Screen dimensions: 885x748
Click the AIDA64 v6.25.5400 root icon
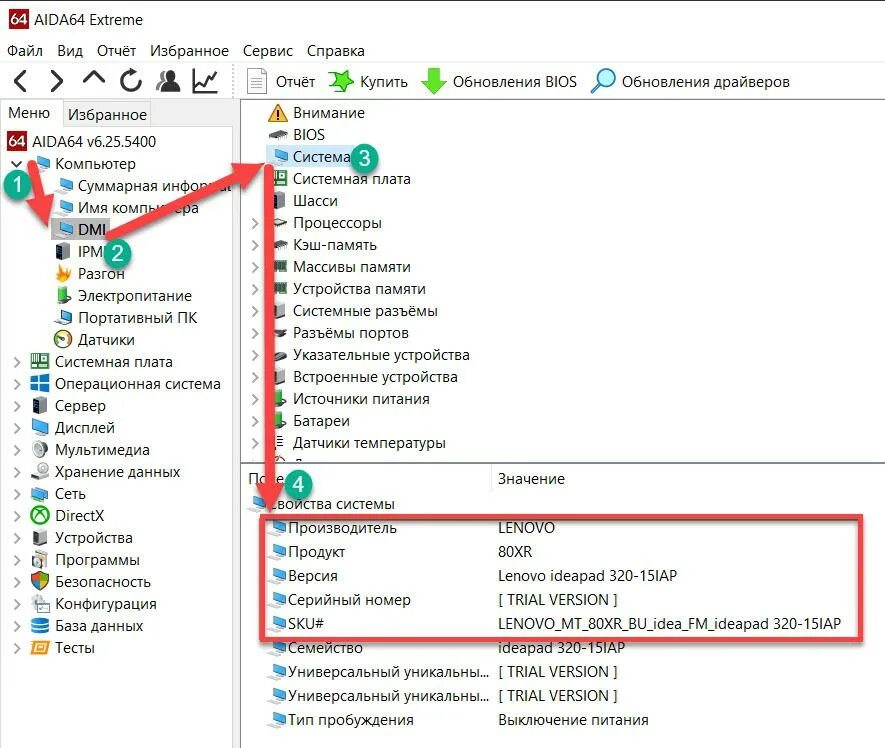click(x=16, y=141)
